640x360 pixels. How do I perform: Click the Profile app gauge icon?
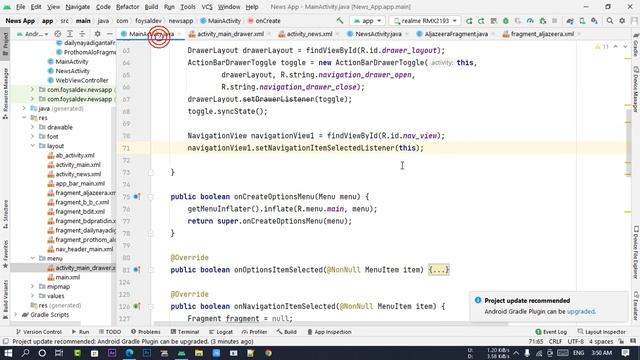530,21
